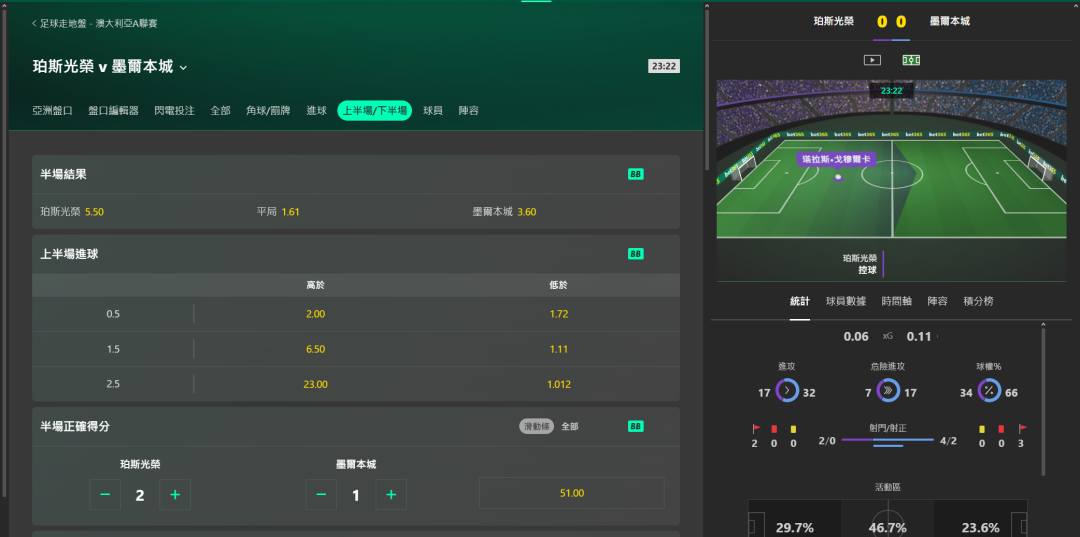Select the pitch view icon
This screenshot has width=1080, height=537.
pyautogui.click(x=911, y=60)
